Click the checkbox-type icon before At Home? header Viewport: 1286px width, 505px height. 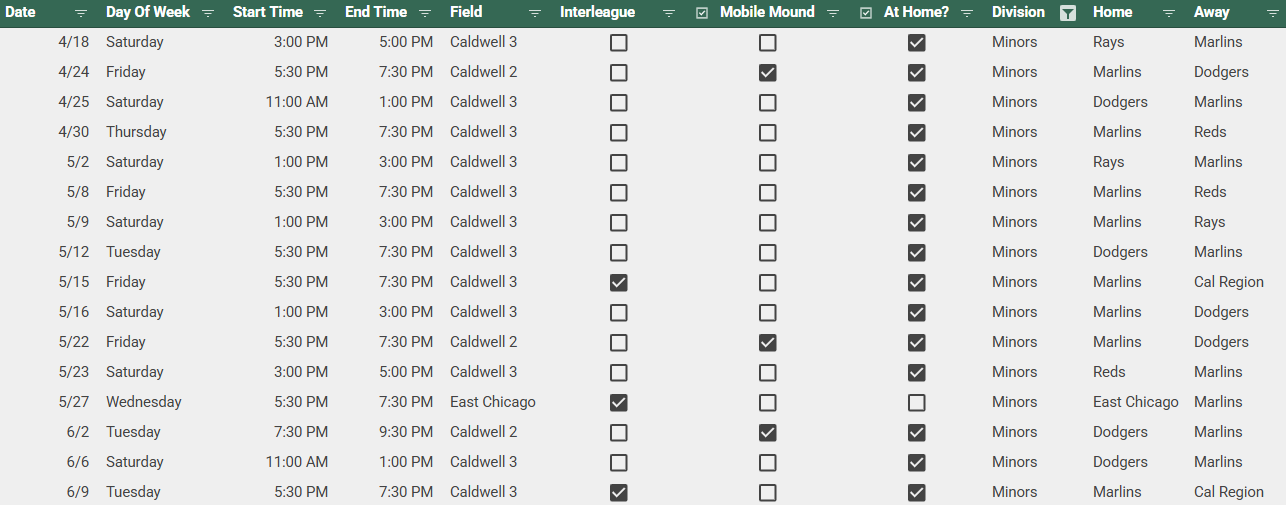(x=866, y=13)
